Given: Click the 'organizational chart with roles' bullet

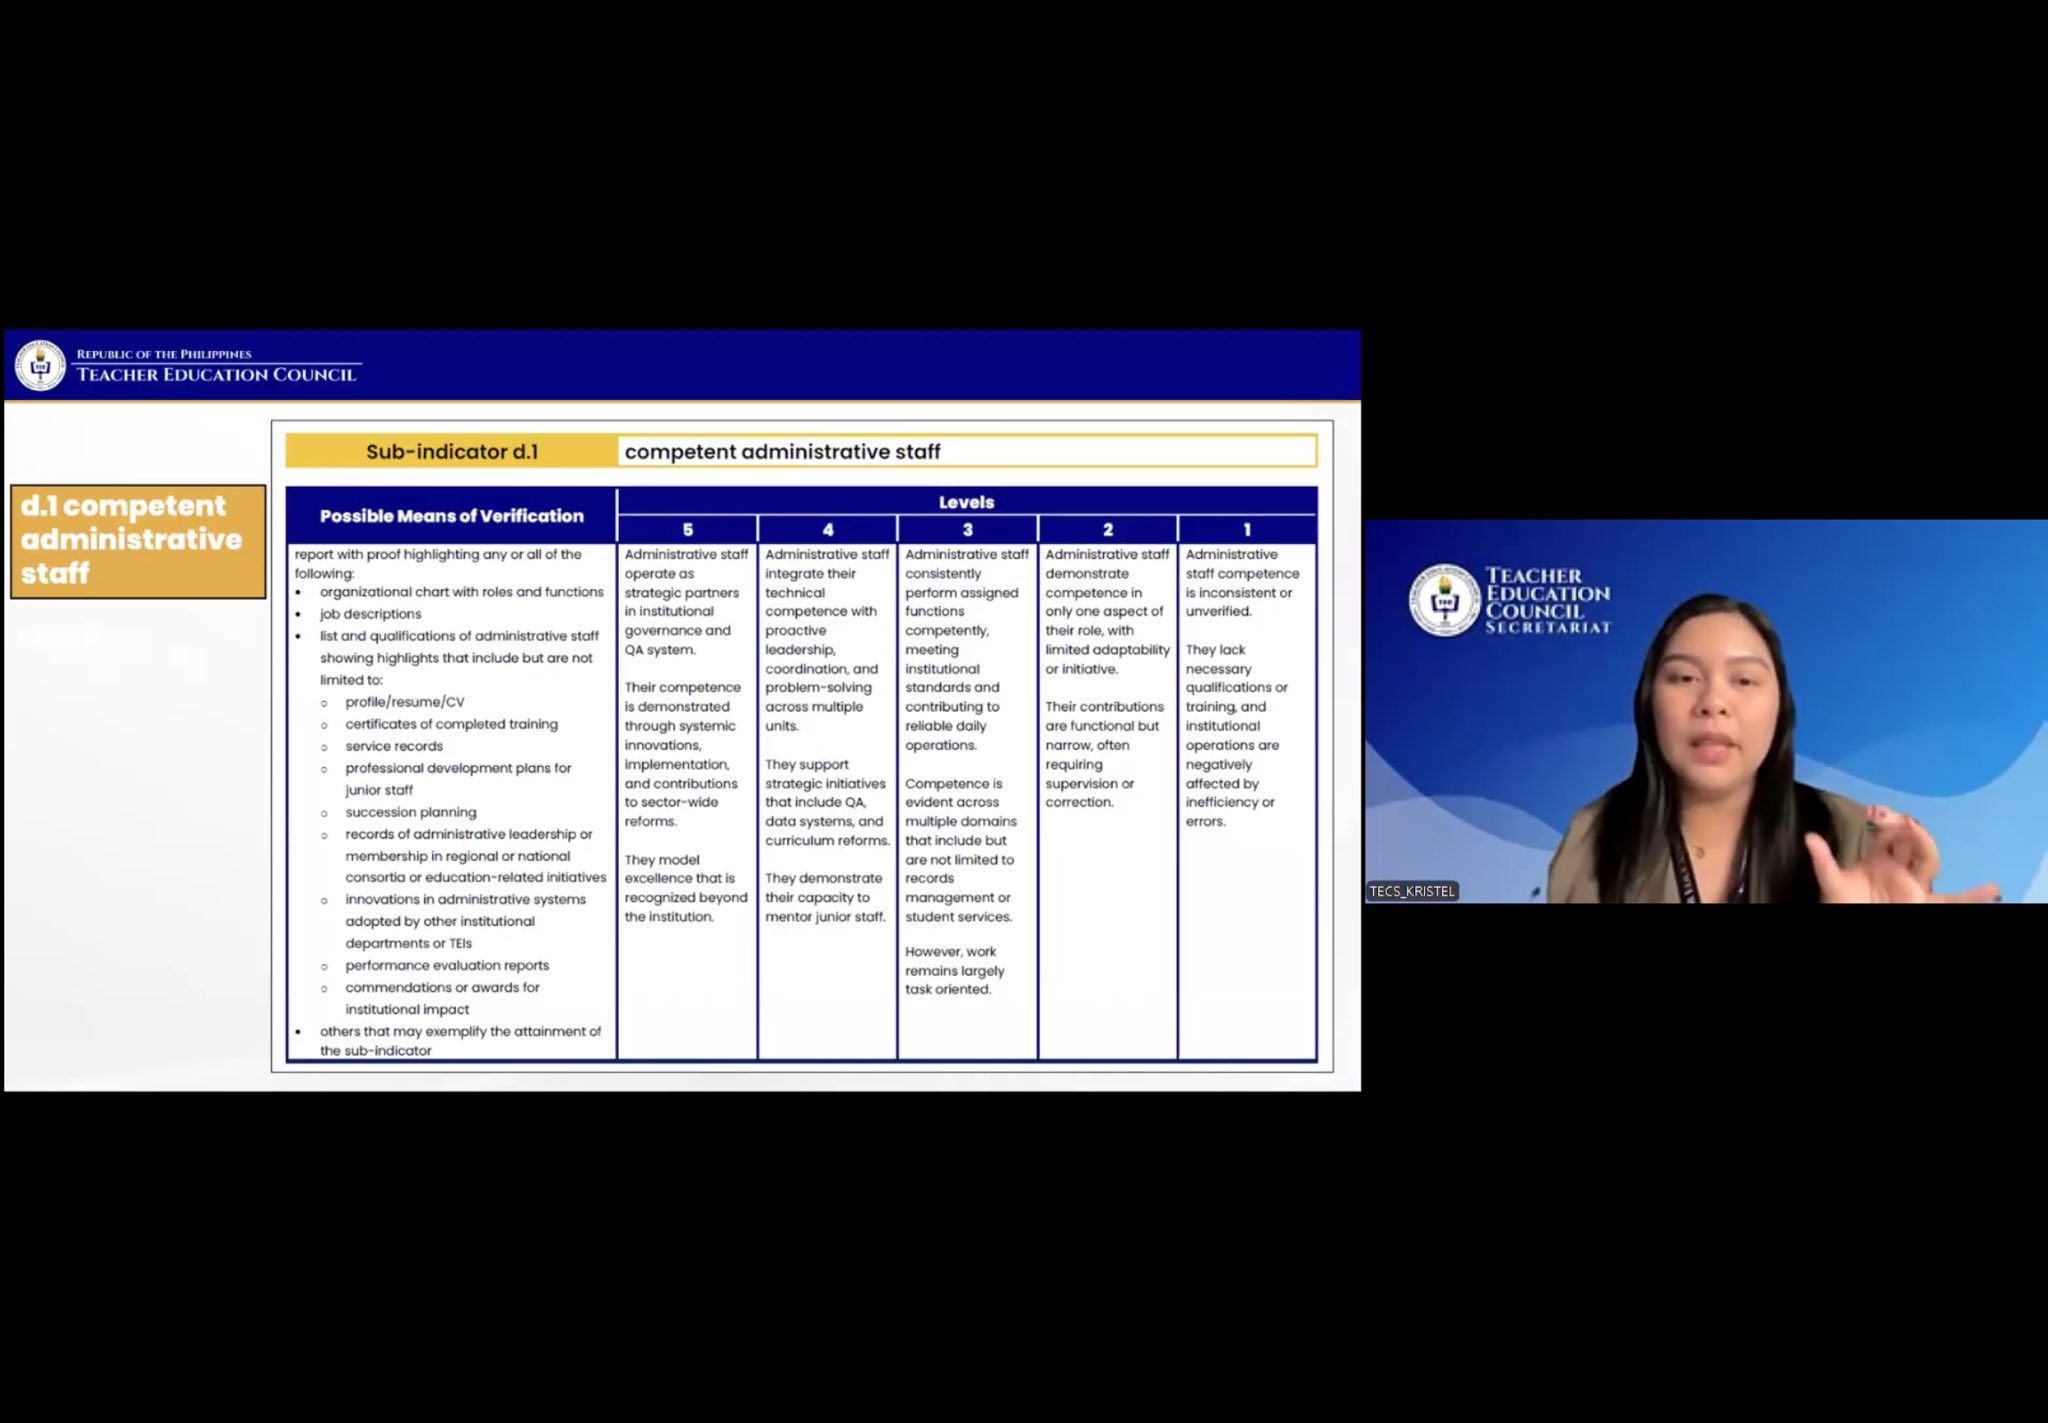Looking at the screenshot, I should (461, 592).
